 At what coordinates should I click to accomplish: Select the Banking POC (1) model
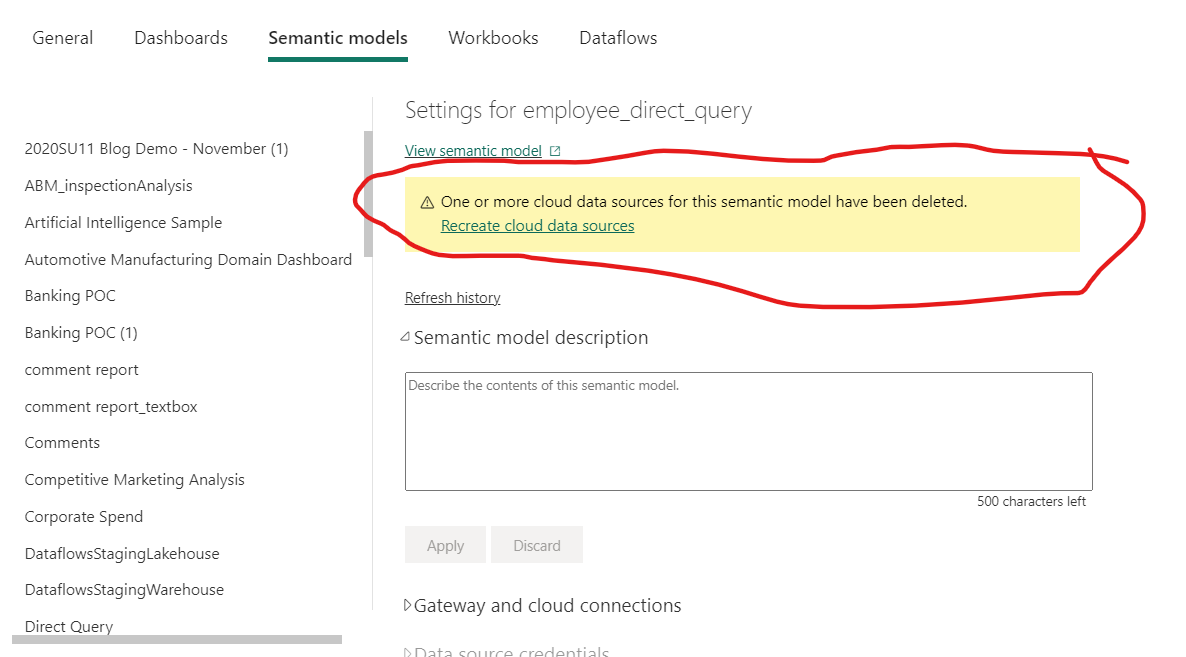(x=81, y=333)
